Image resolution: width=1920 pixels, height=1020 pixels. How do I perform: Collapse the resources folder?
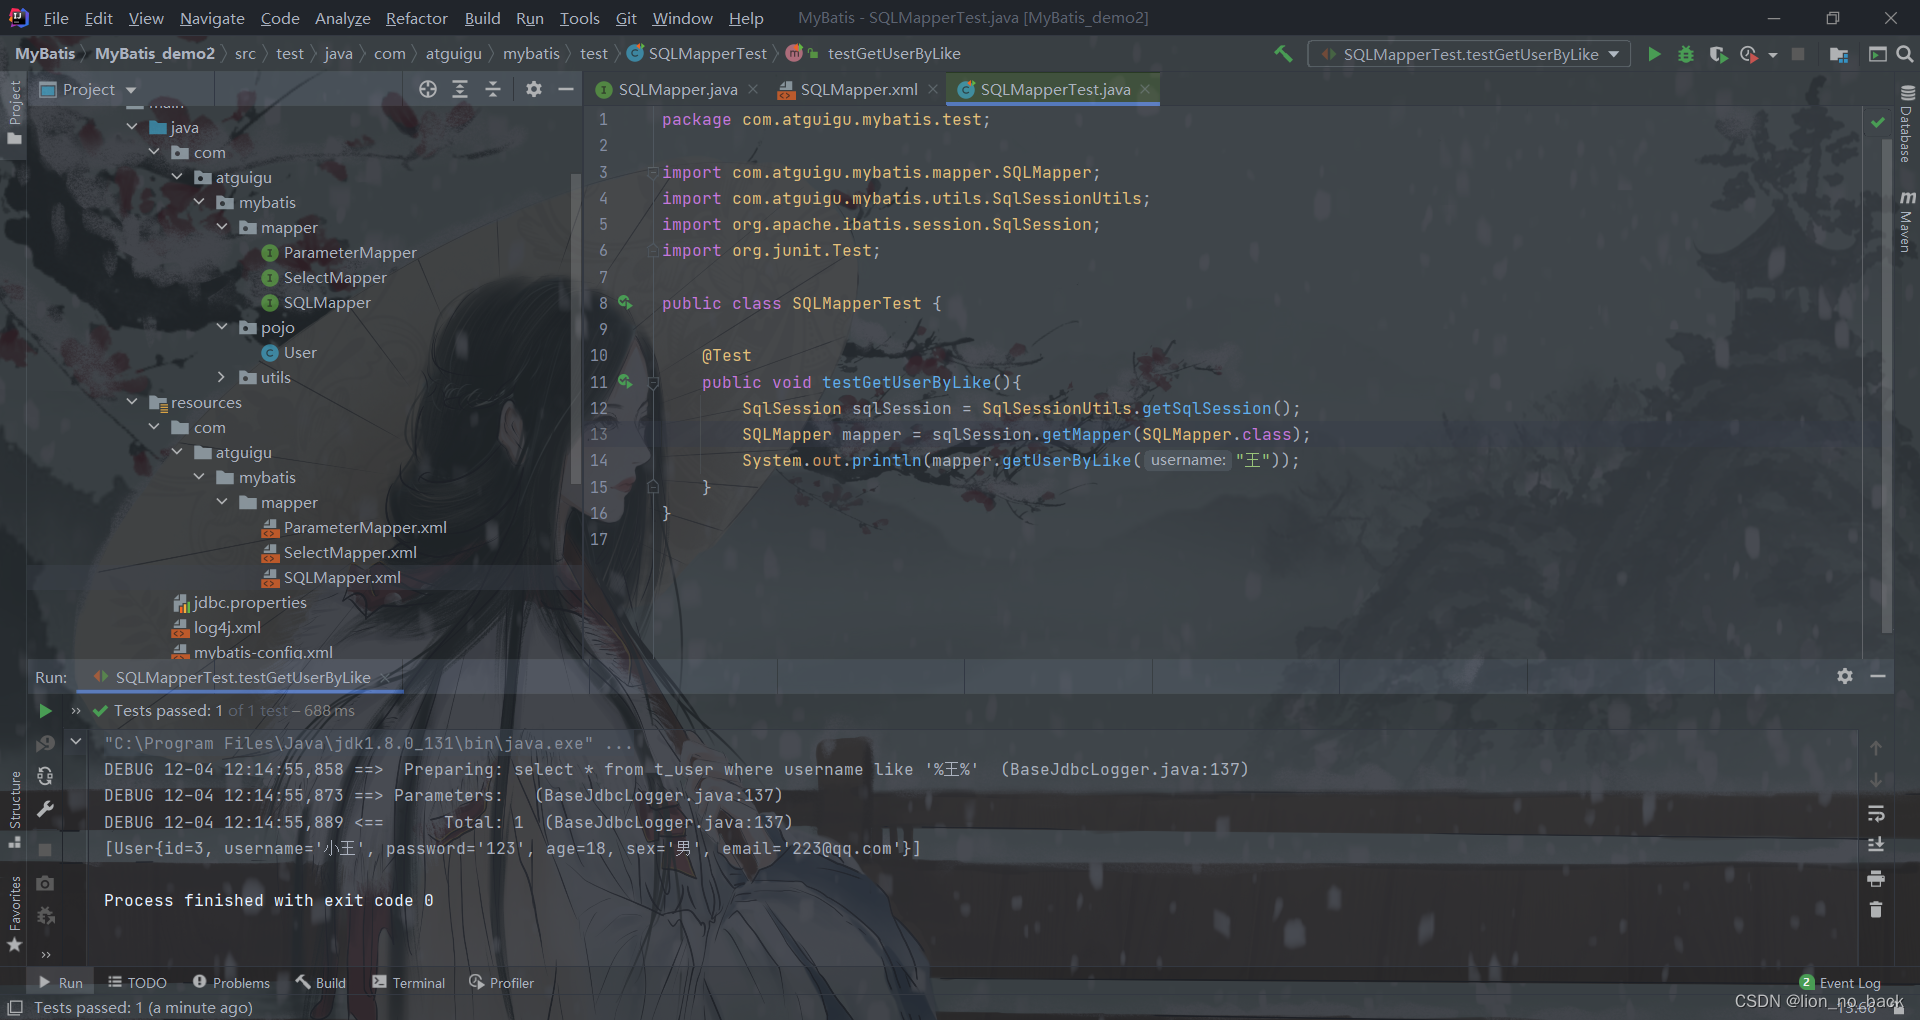click(132, 402)
